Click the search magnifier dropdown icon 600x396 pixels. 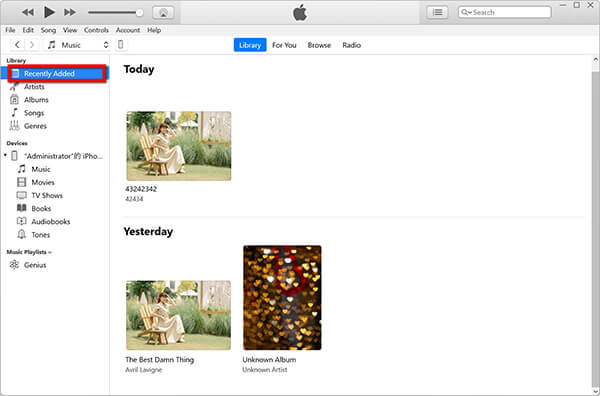(466, 13)
